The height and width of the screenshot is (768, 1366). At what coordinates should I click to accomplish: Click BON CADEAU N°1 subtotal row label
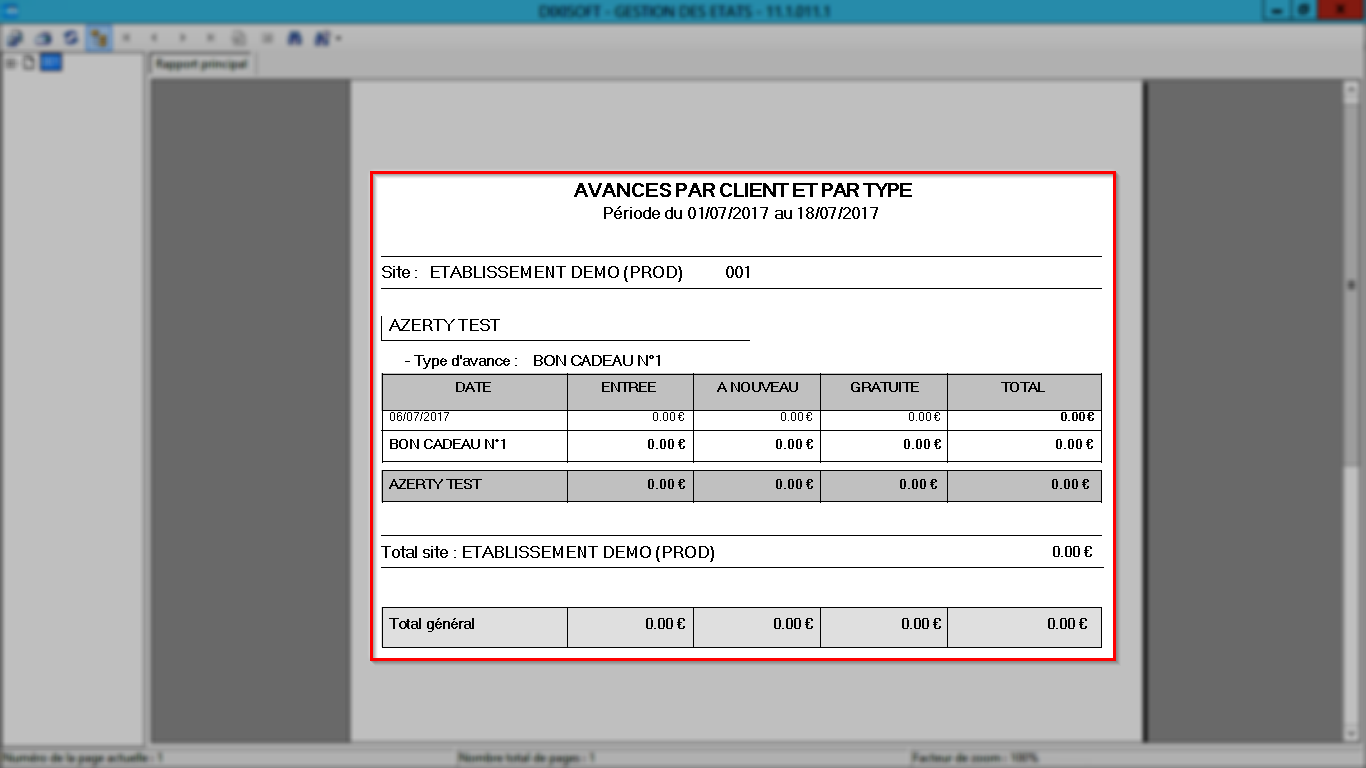coord(448,444)
